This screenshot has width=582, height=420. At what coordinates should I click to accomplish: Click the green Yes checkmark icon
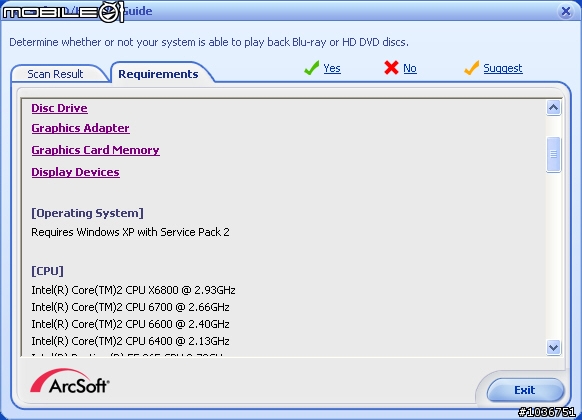coord(311,68)
